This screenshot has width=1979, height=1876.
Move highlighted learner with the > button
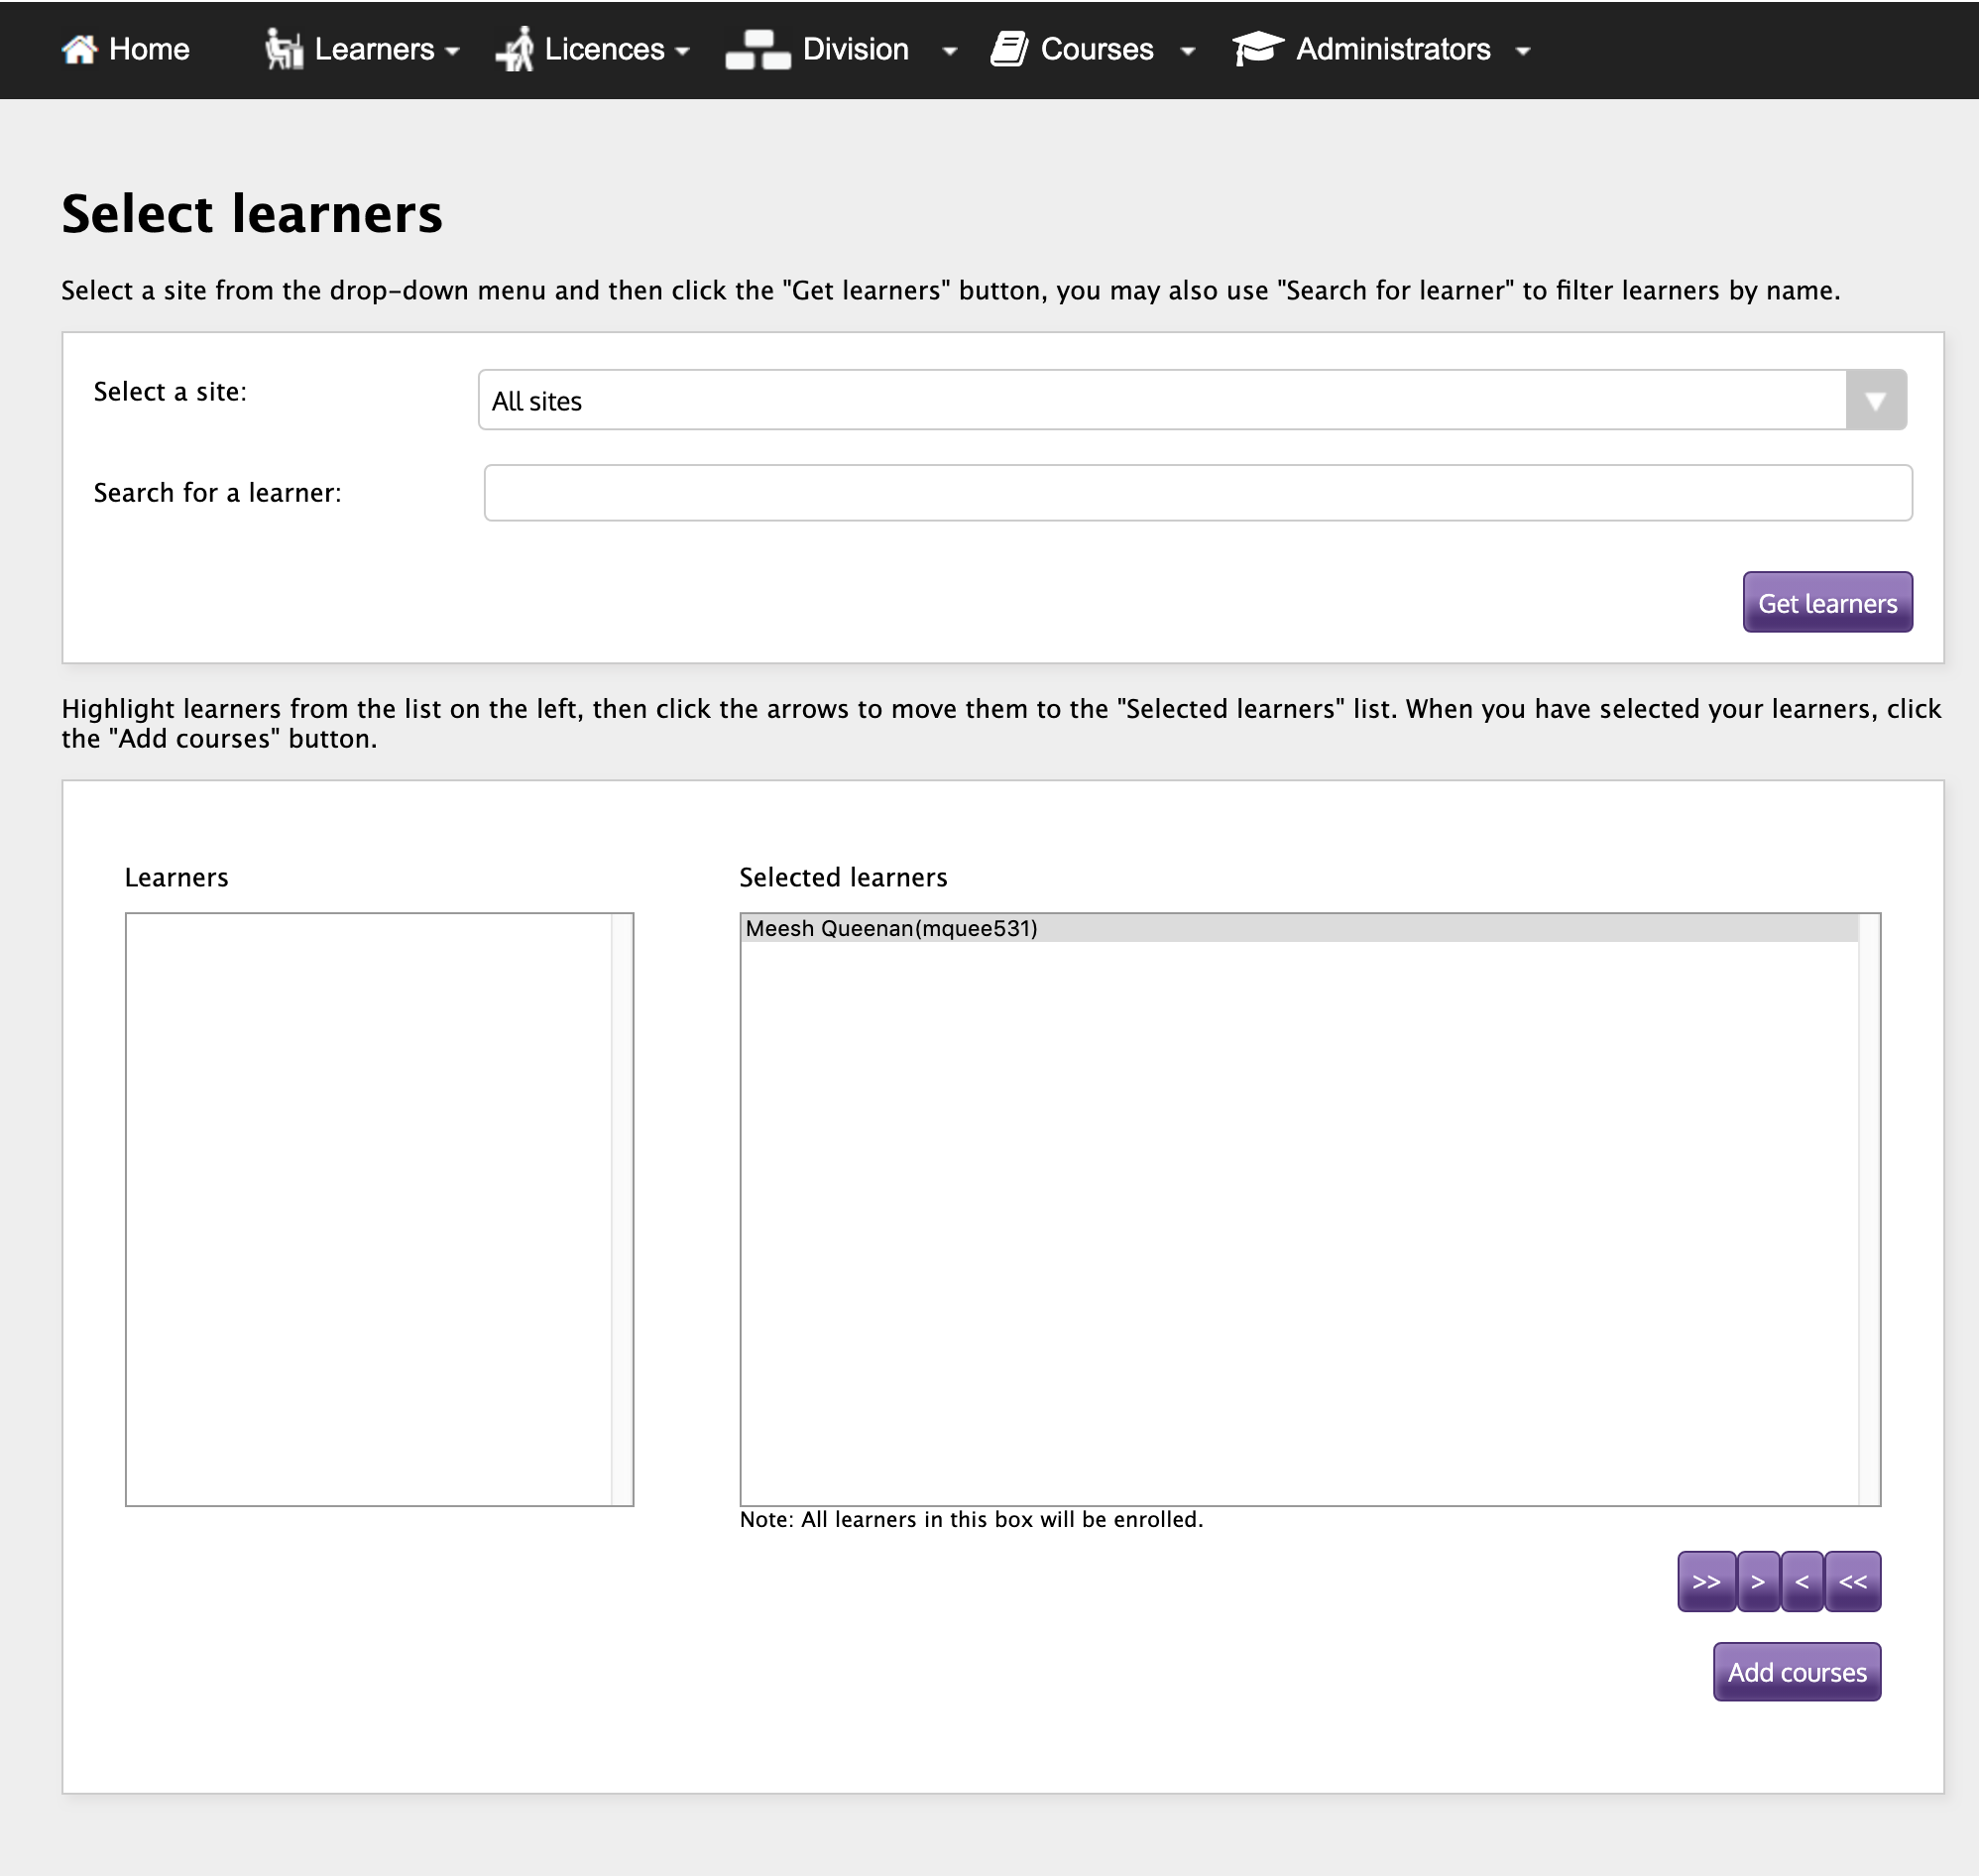(x=1758, y=1582)
